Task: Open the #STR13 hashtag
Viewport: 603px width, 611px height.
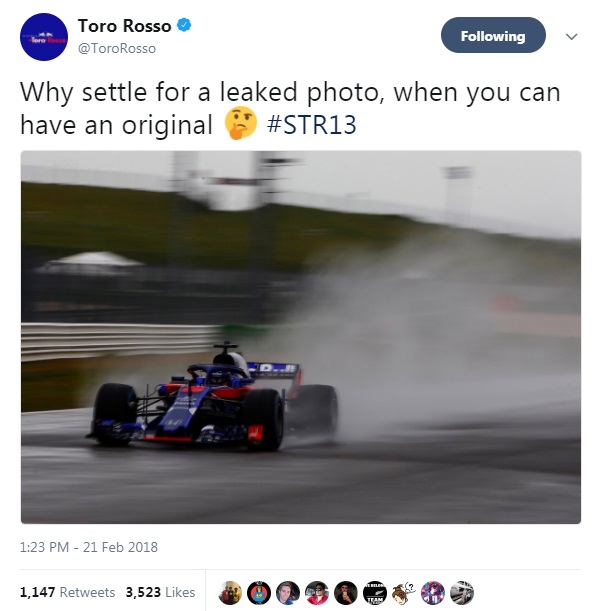Action: click(x=311, y=125)
